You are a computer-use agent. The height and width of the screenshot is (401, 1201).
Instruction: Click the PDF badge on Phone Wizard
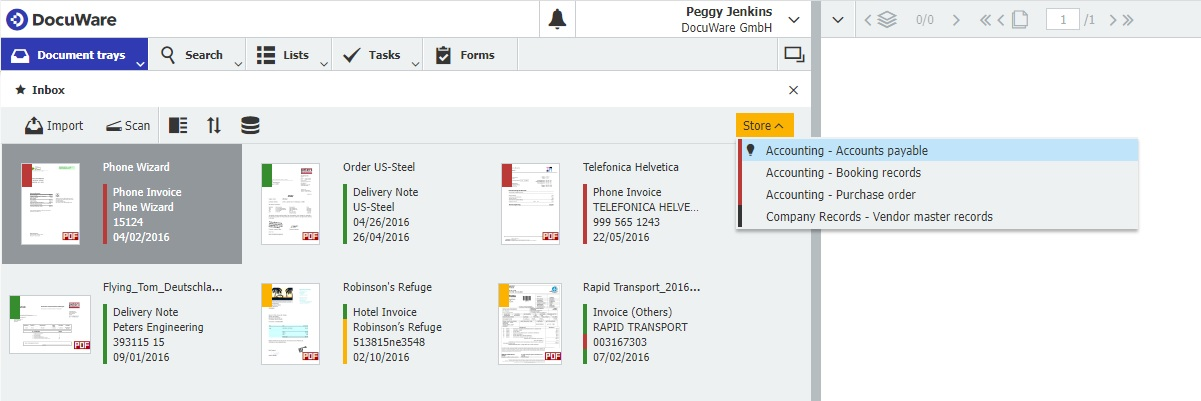pos(70,236)
